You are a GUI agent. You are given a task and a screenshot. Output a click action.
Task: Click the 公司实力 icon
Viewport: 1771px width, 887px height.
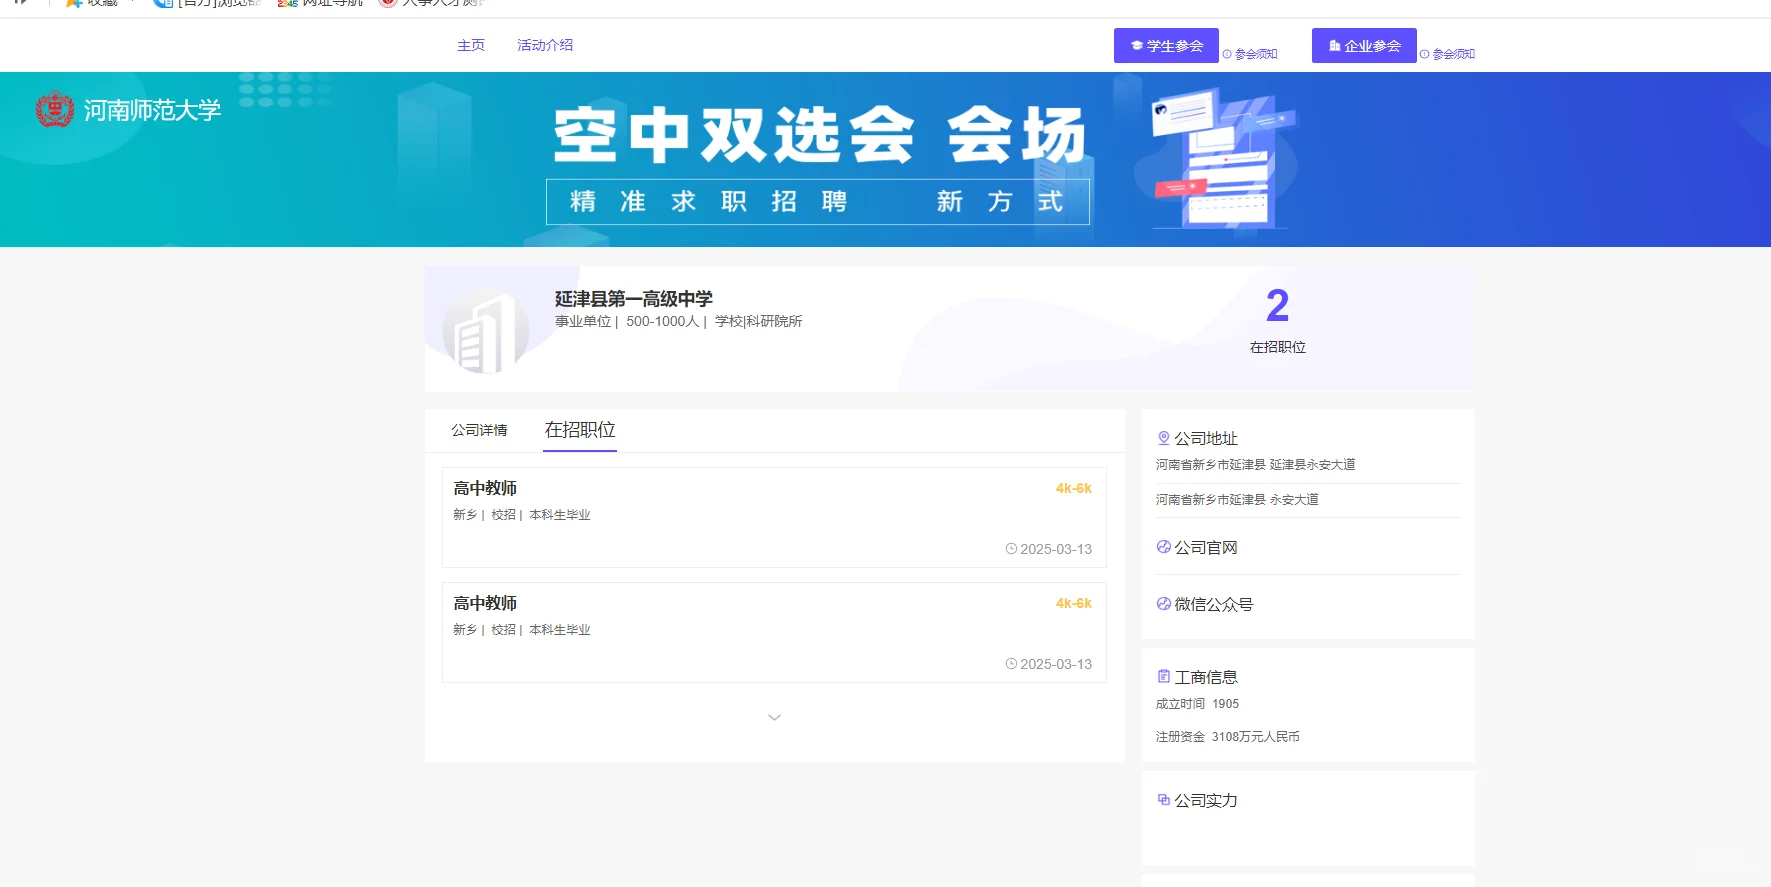point(1163,800)
